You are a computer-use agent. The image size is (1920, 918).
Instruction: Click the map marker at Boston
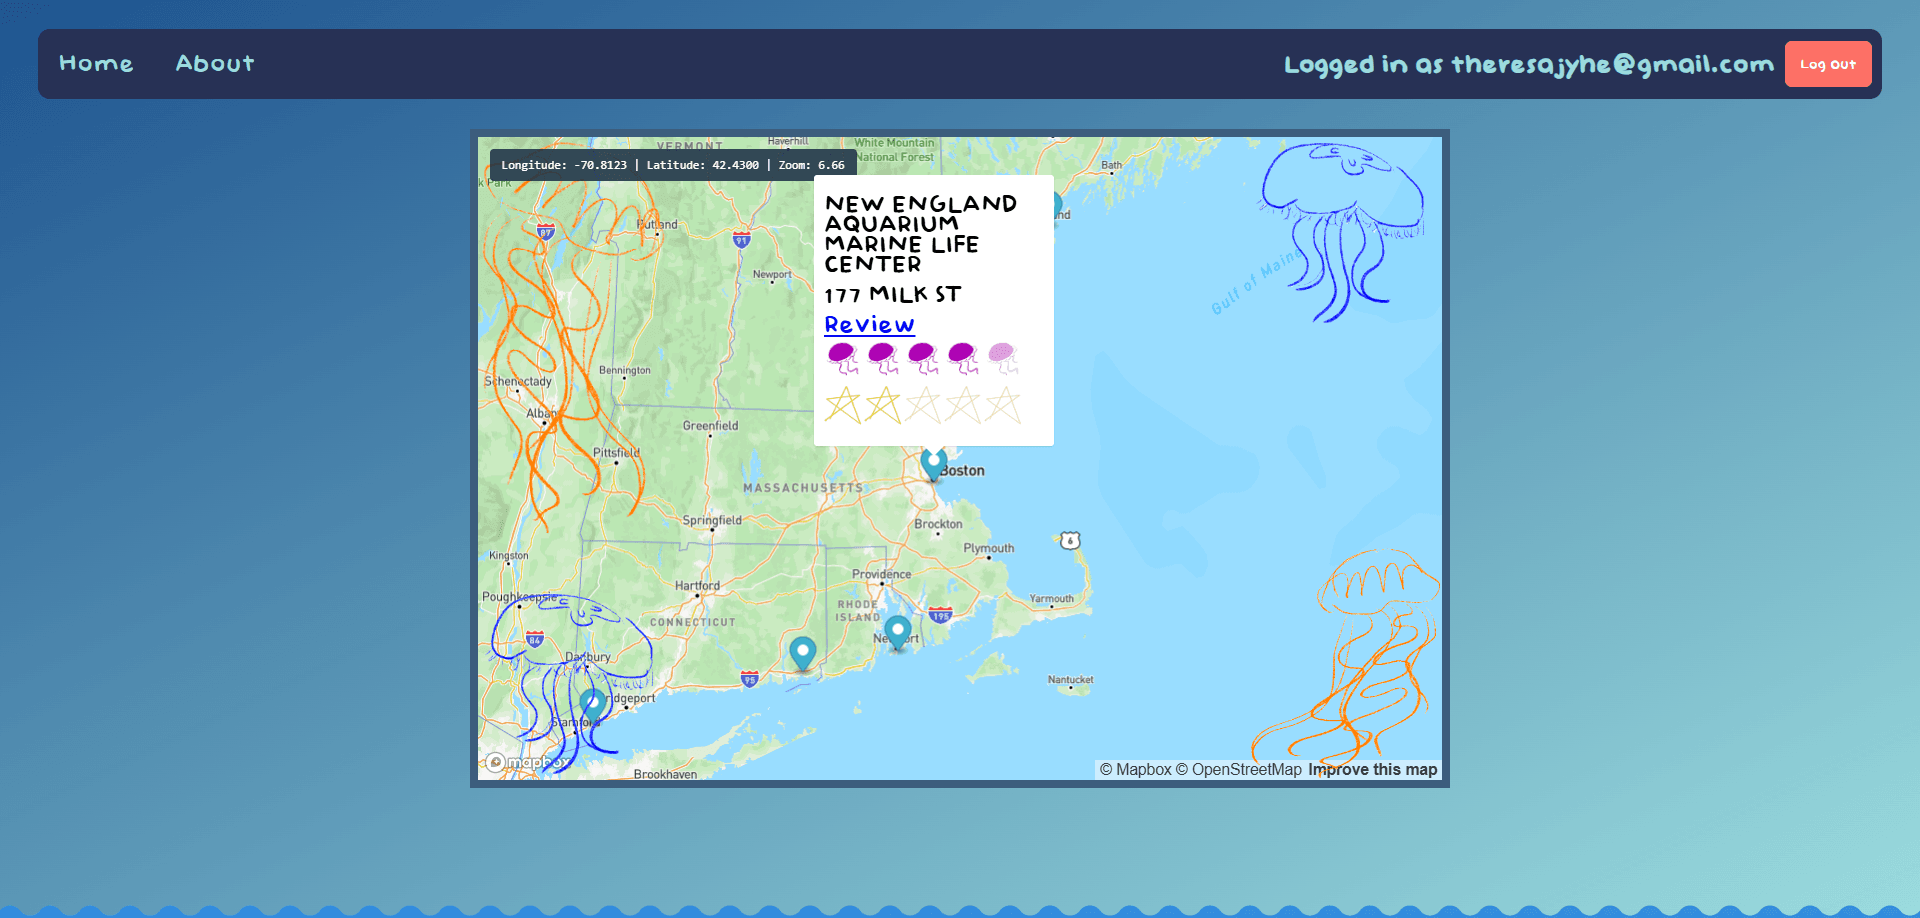pos(934,463)
